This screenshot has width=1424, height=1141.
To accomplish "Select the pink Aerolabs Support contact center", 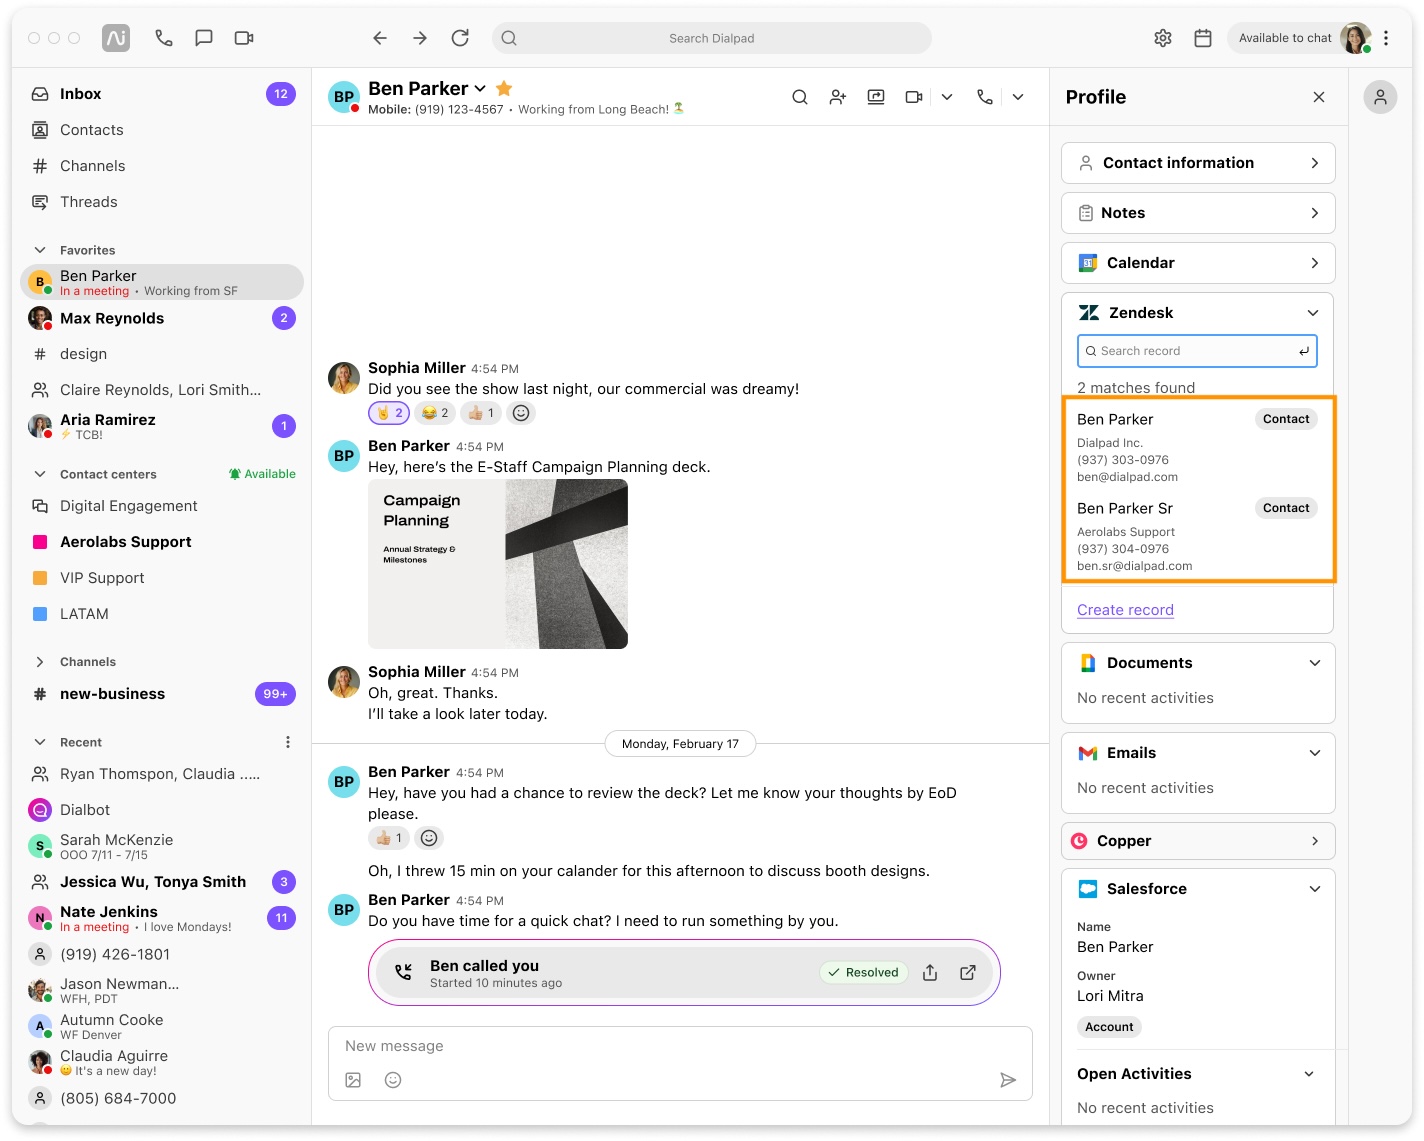I will [x=160, y=542].
